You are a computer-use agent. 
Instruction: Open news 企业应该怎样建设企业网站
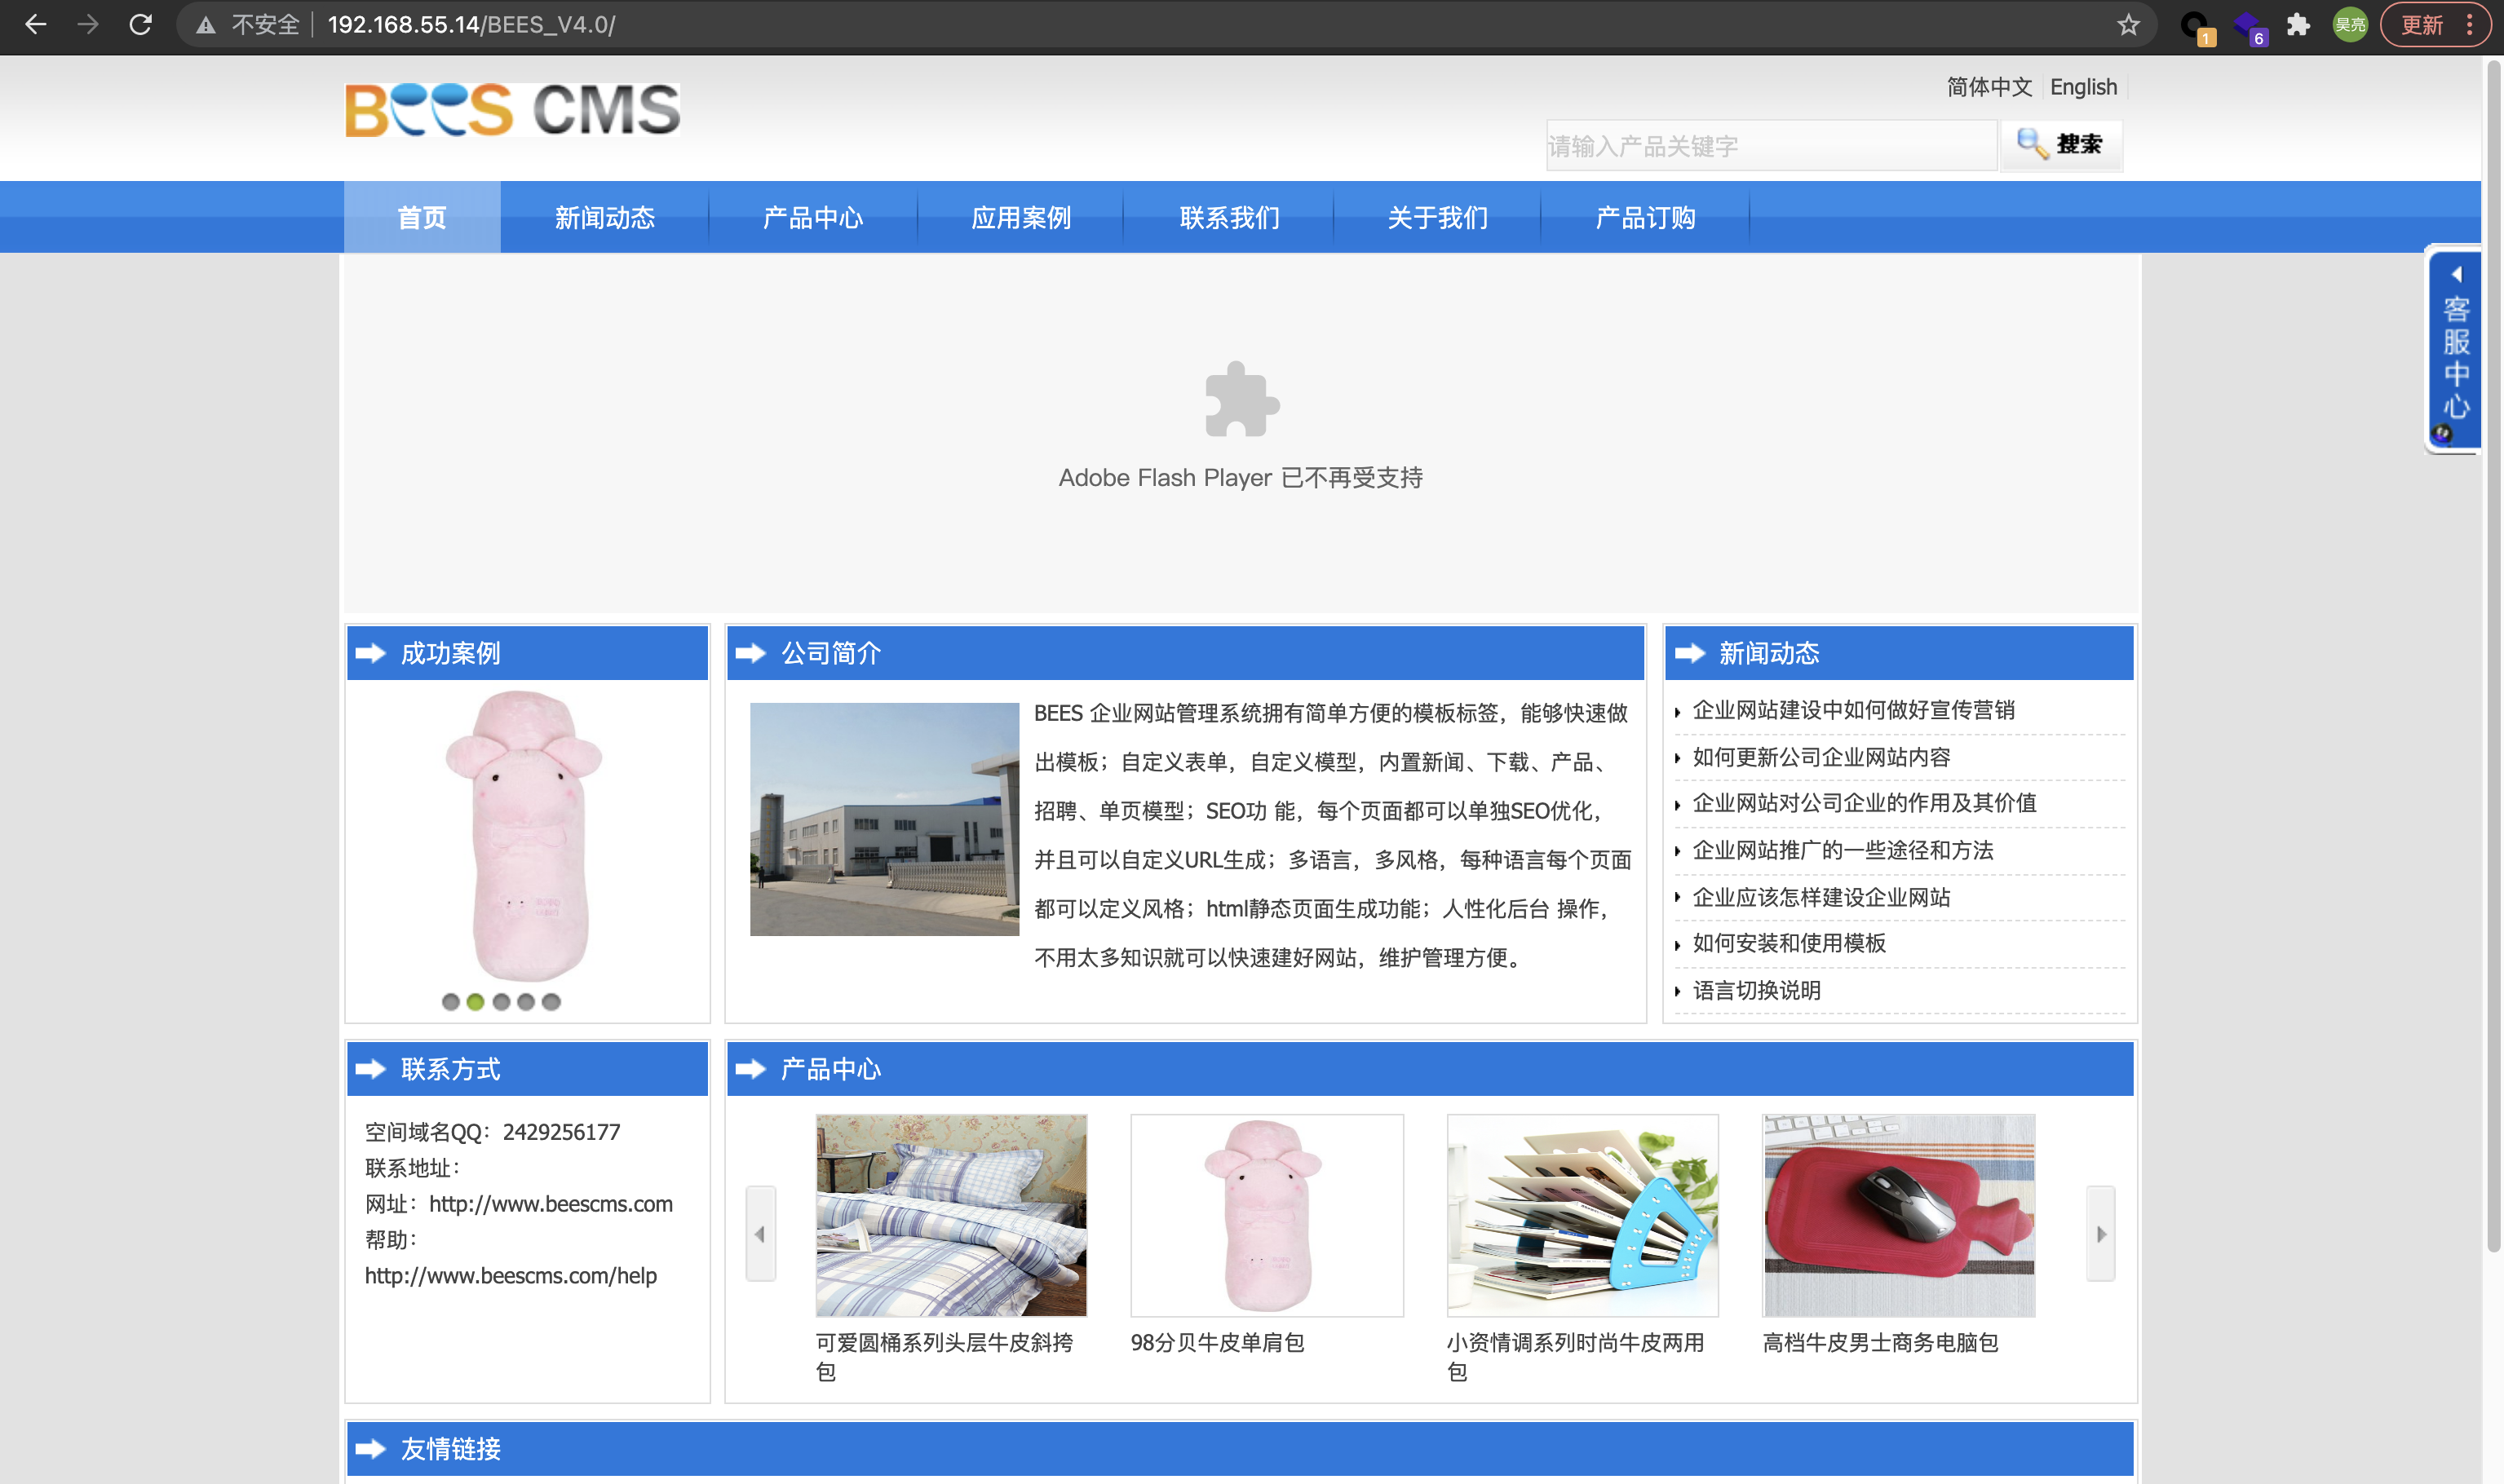coord(1821,897)
